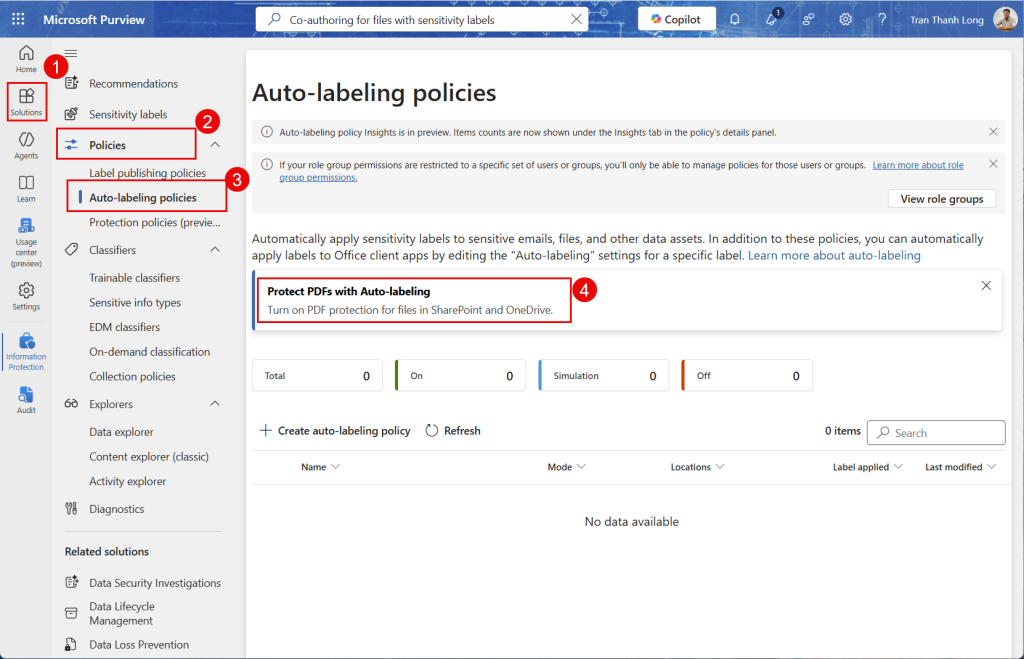Open Learn more about auto-labeling link
Viewport: 1024px width, 659px height.
coord(834,256)
